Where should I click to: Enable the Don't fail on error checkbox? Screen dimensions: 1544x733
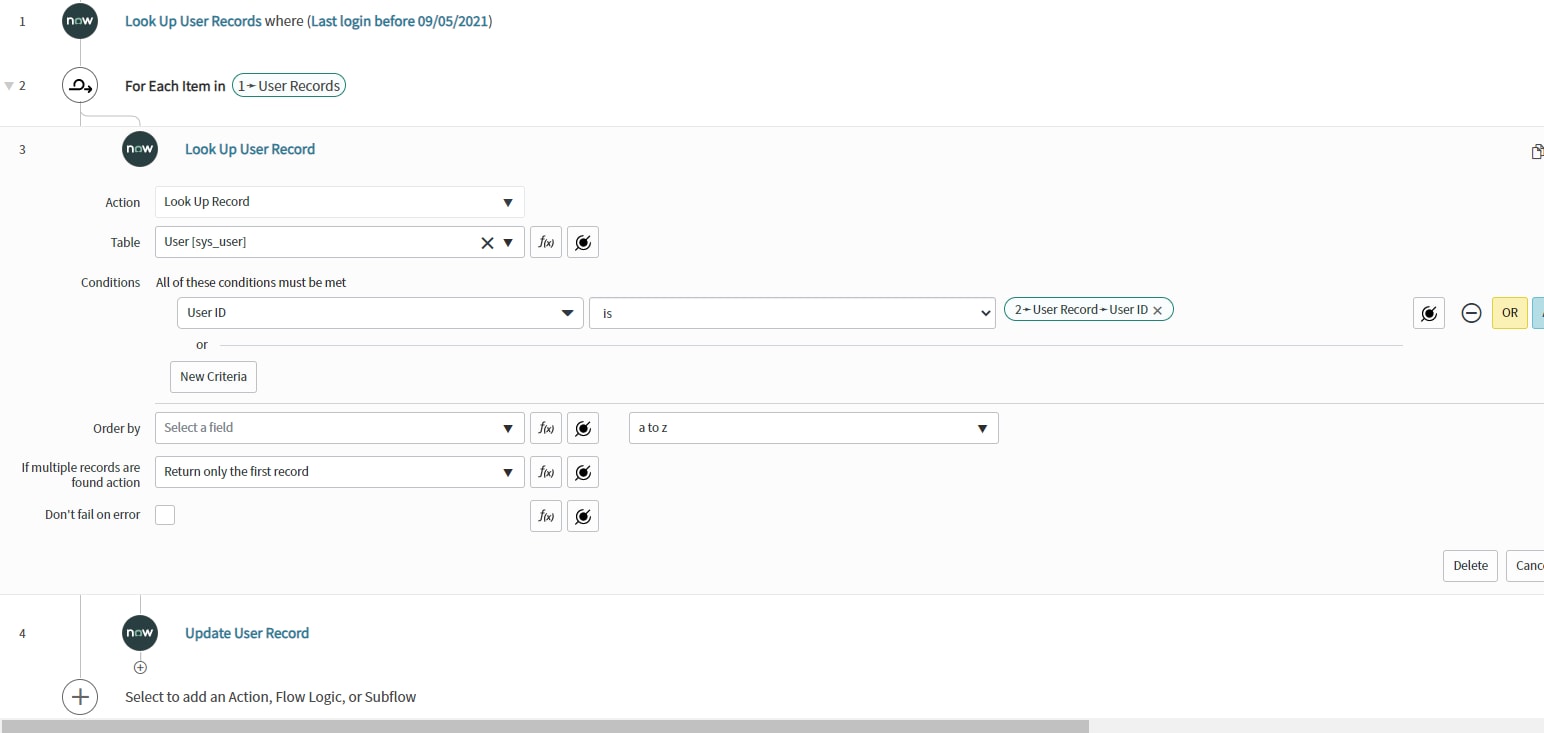[164, 514]
